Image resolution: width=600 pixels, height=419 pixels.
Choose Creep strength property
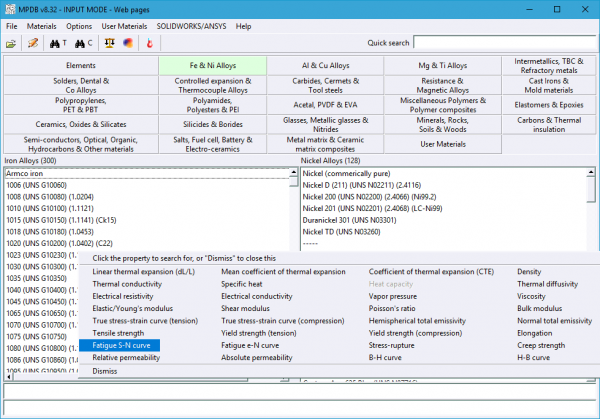tap(541, 345)
